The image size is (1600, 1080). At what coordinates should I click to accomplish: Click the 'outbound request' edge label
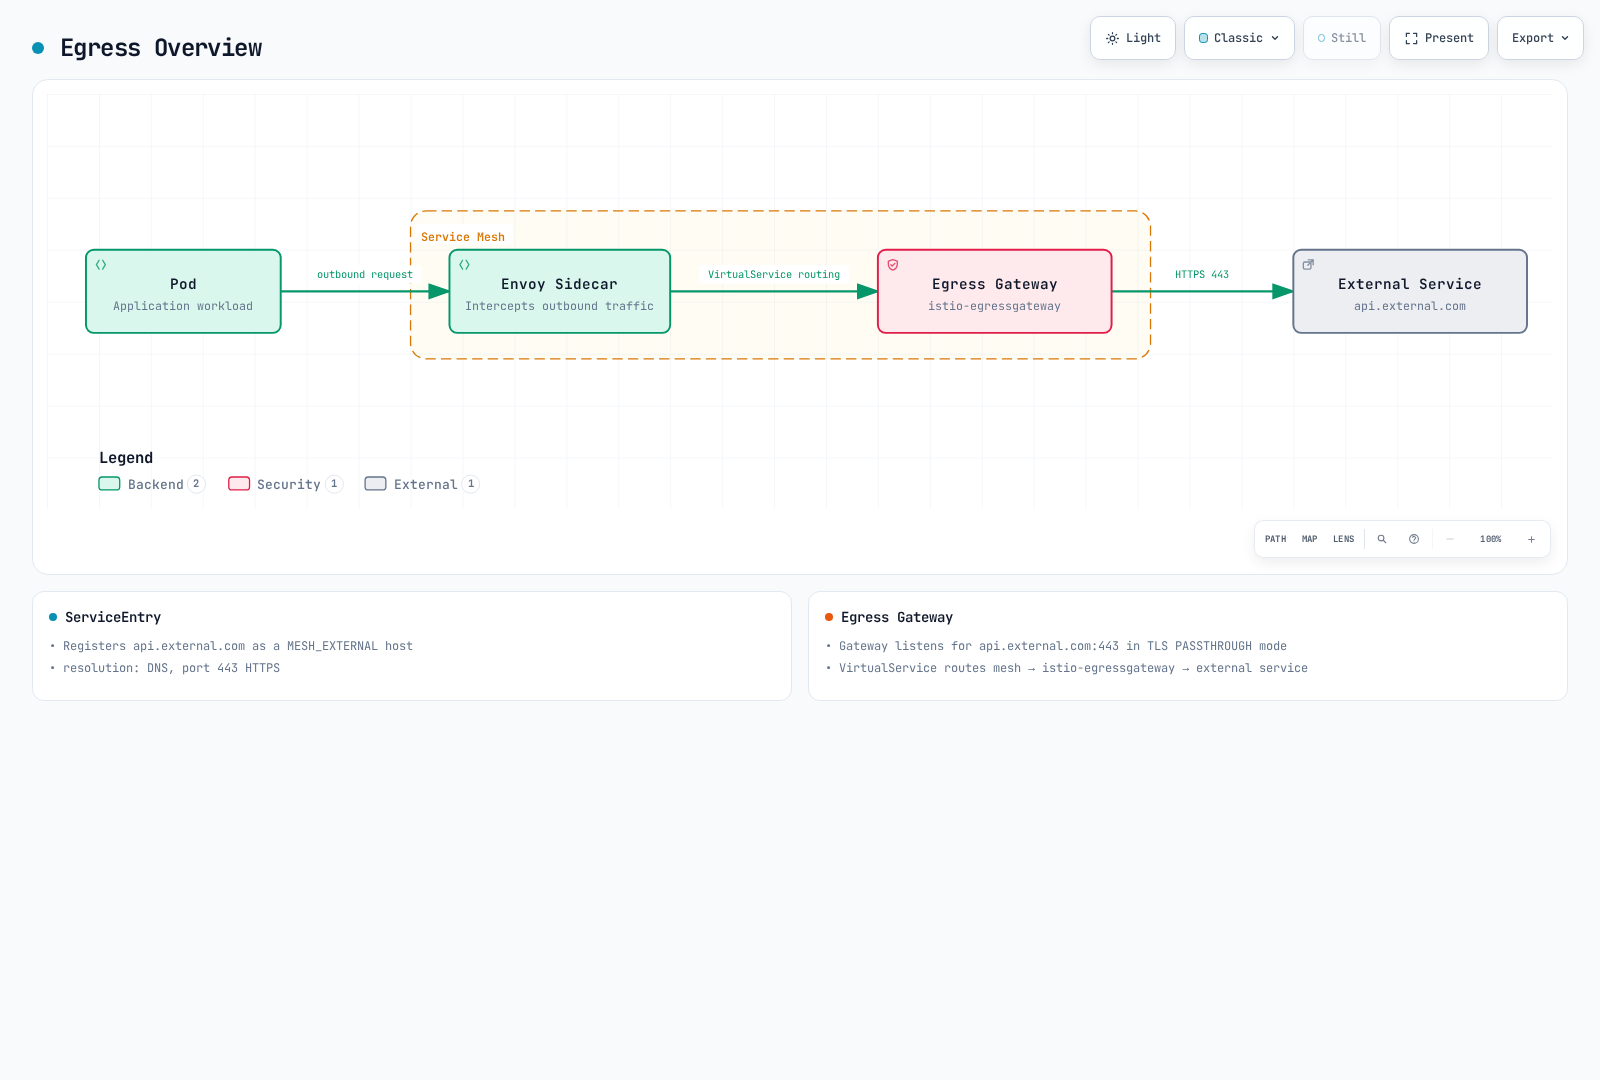pos(365,274)
